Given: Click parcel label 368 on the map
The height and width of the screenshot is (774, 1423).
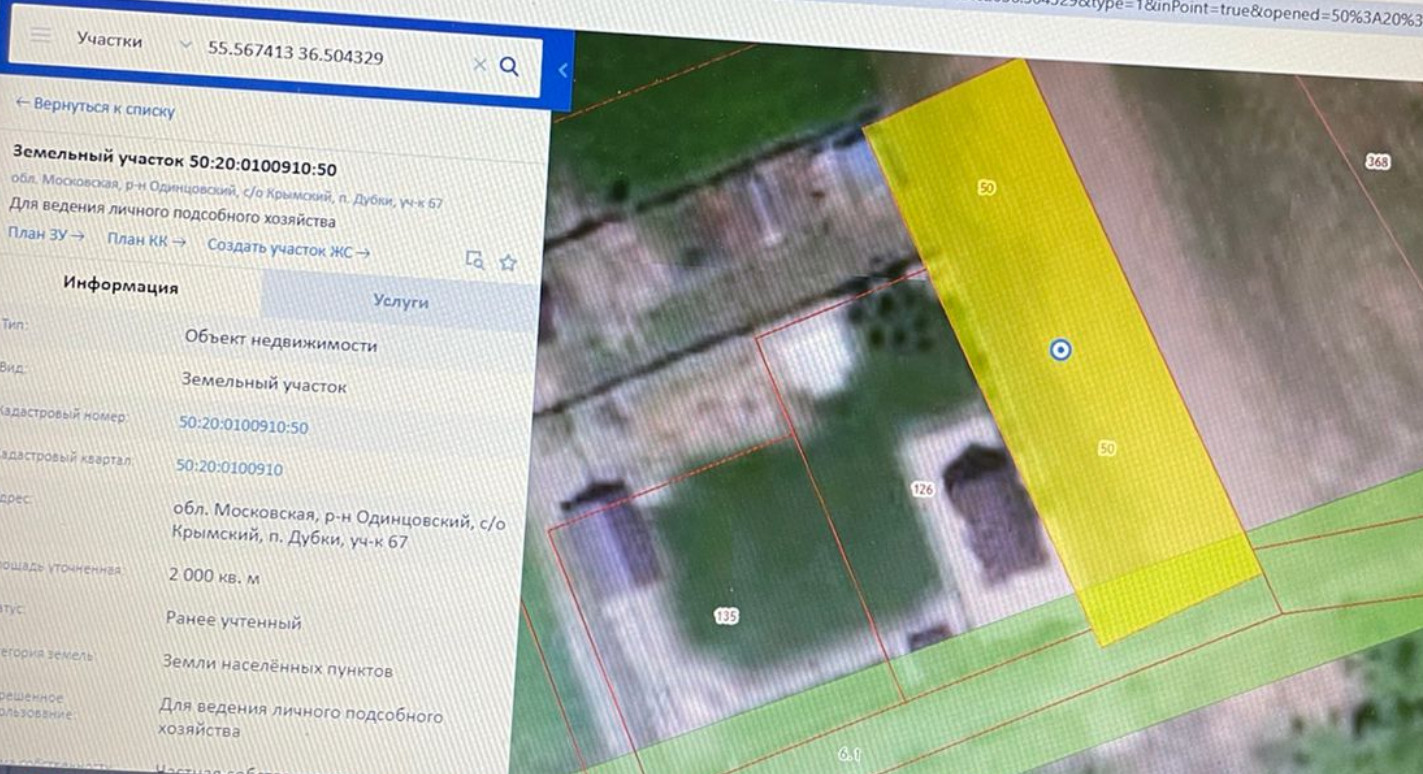Looking at the screenshot, I should pyautogui.click(x=1378, y=162).
